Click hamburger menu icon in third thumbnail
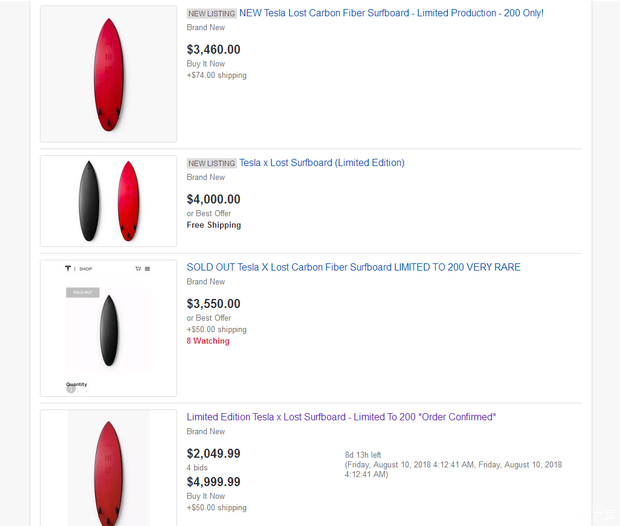Screen dimensions: 620x526 tap(147, 268)
